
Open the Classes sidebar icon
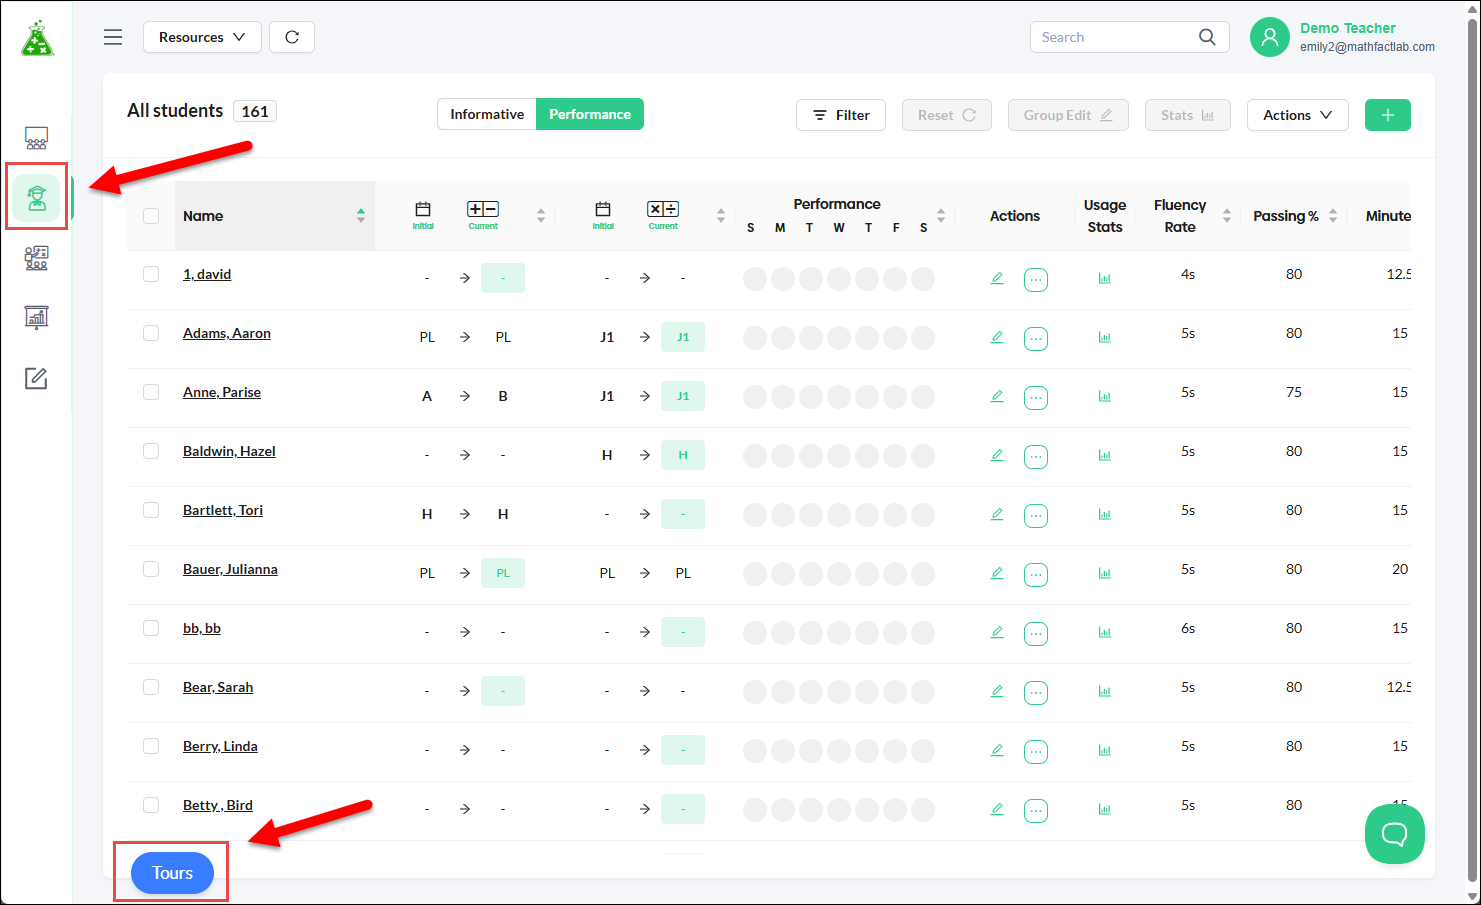click(36, 138)
